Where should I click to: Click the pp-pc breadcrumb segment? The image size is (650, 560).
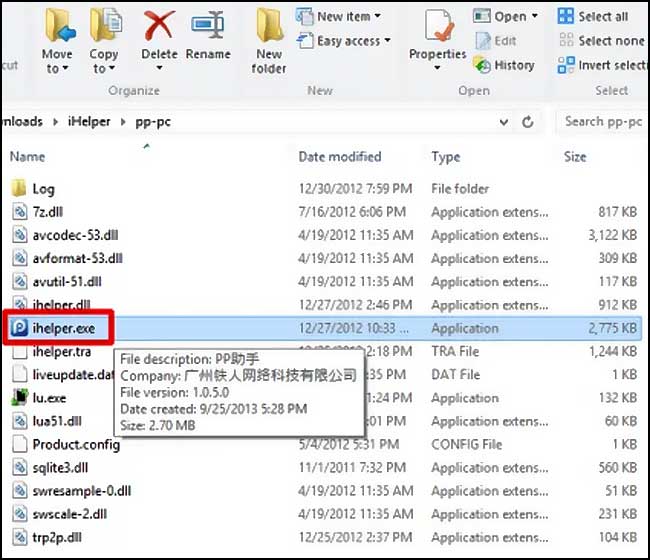[x=153, y=122]
